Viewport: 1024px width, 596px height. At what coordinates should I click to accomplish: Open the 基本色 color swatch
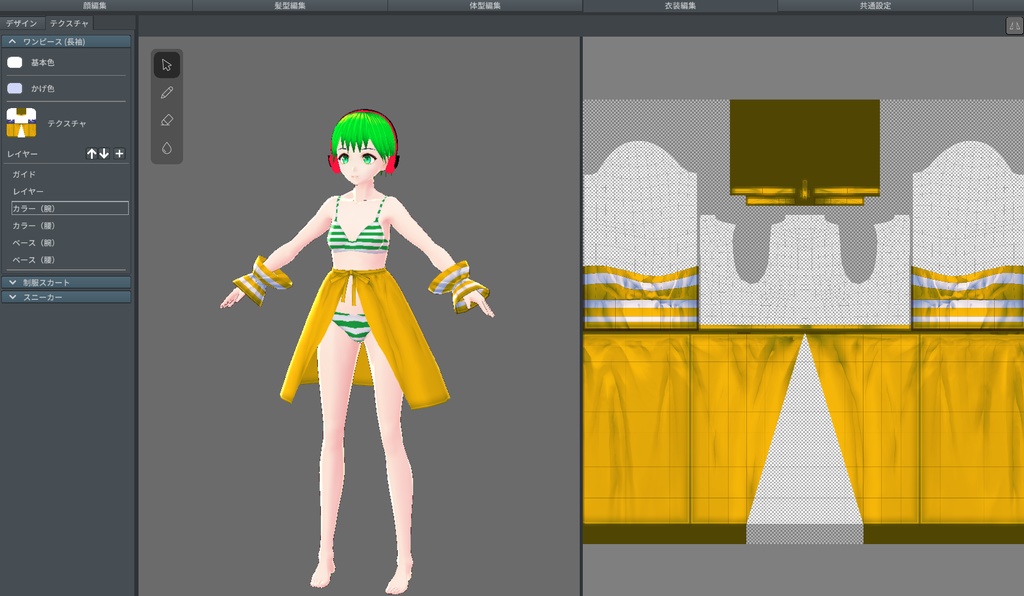[15, 62]
